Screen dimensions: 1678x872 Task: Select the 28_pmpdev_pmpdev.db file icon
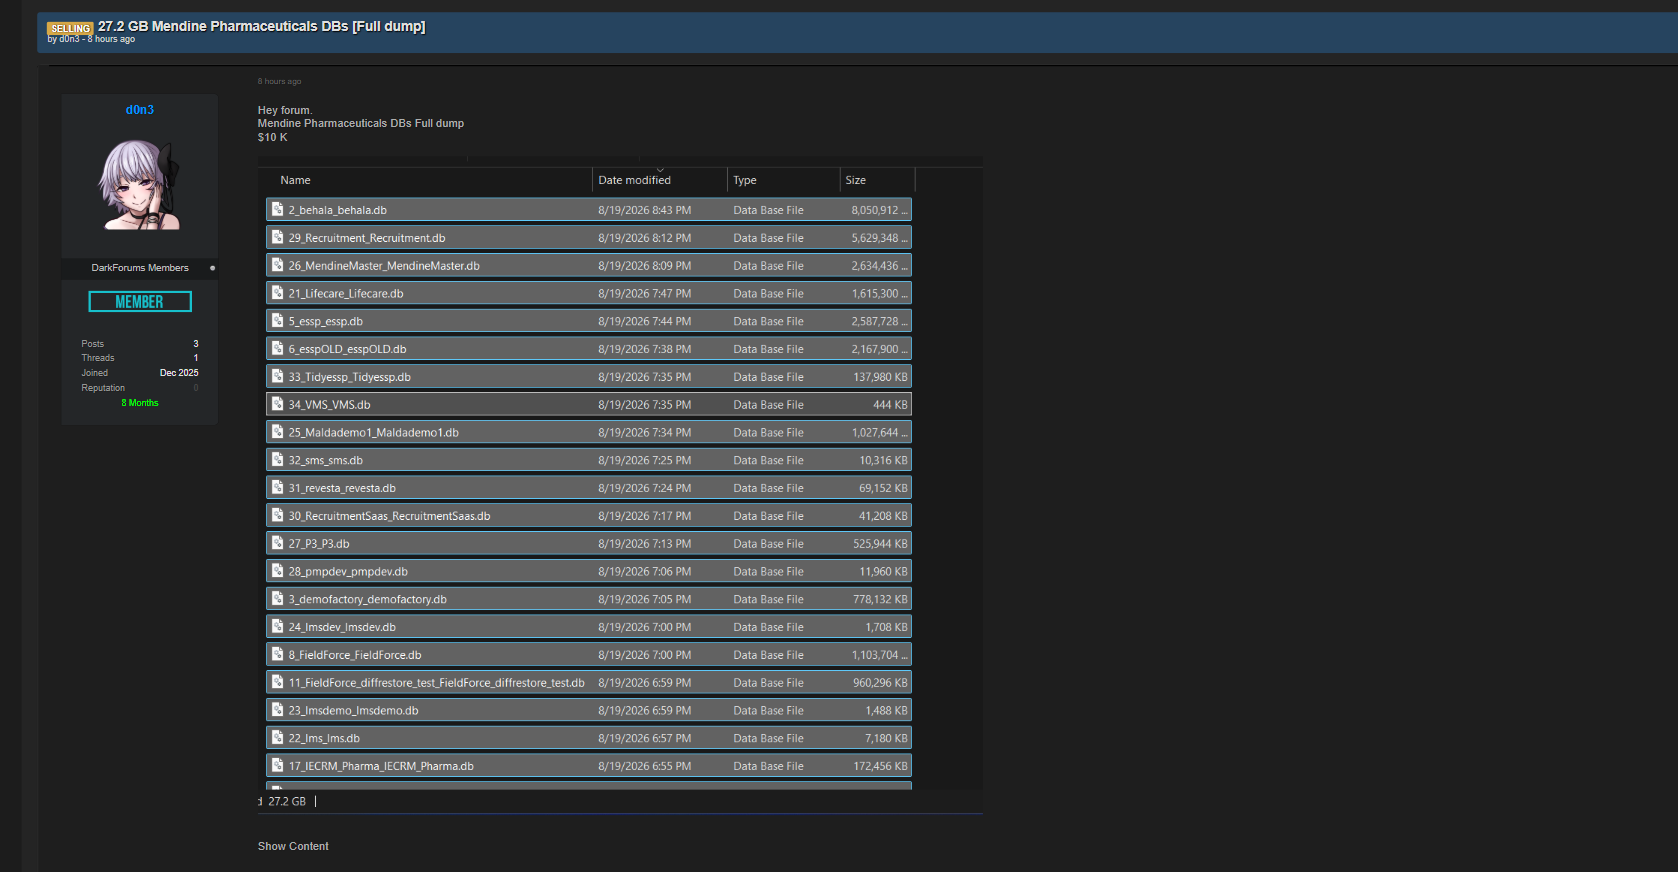click(x=278, y=571)
